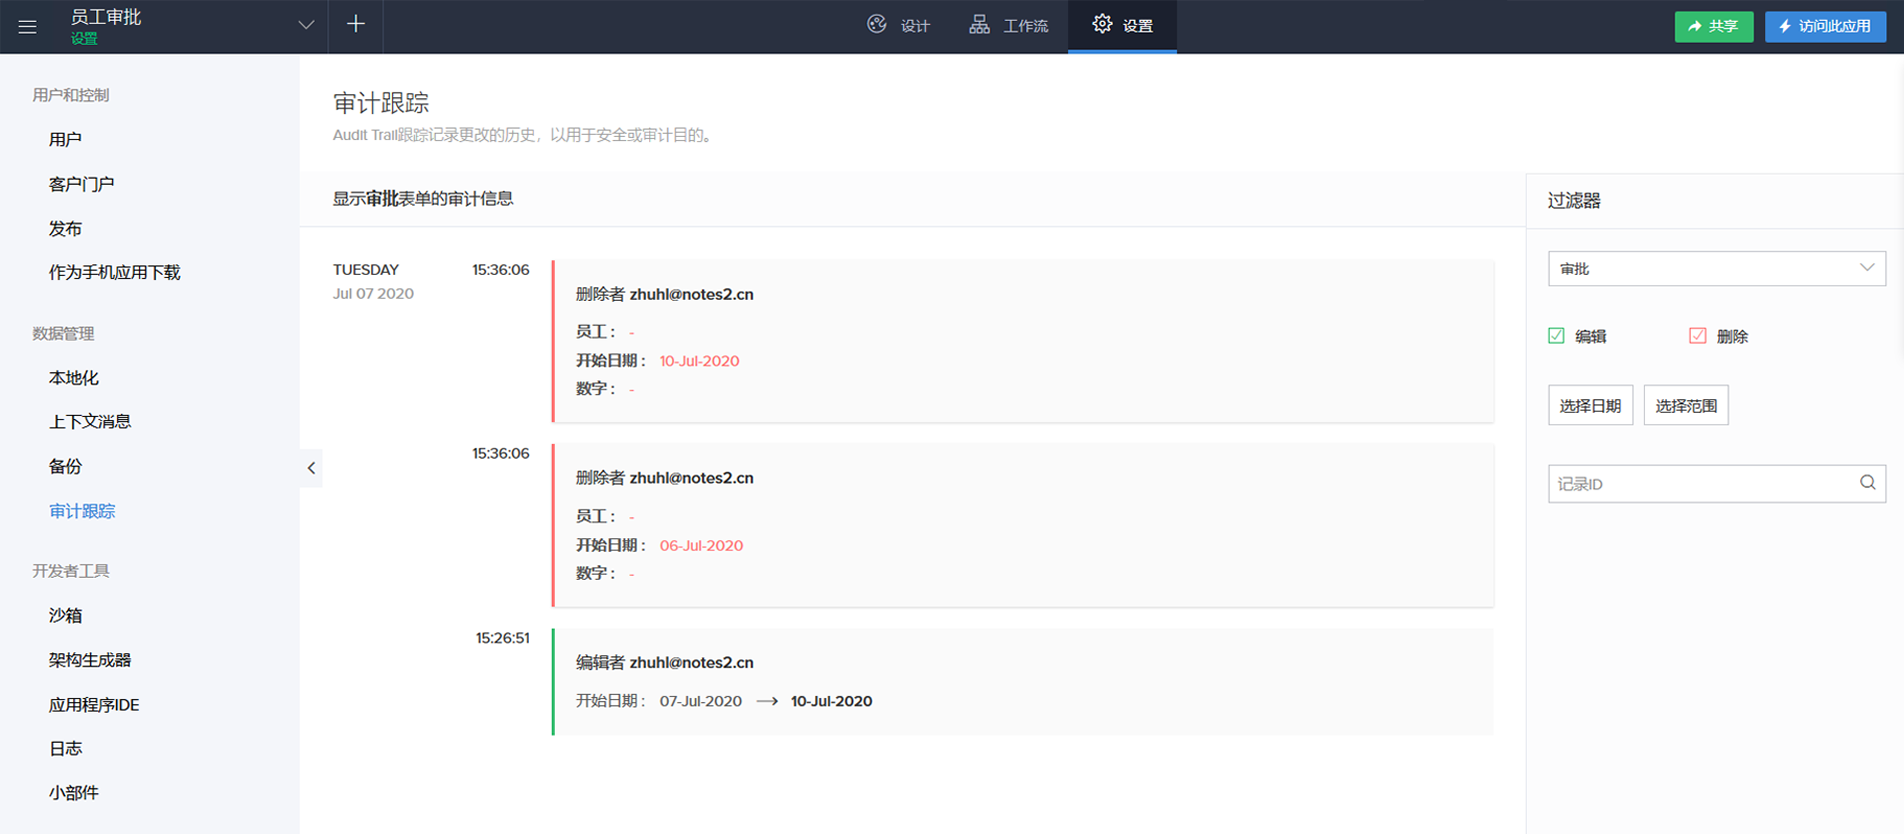Uncheck the 删除 filter checkbox
The image size is (1904, 834).
coord(1697,336)
